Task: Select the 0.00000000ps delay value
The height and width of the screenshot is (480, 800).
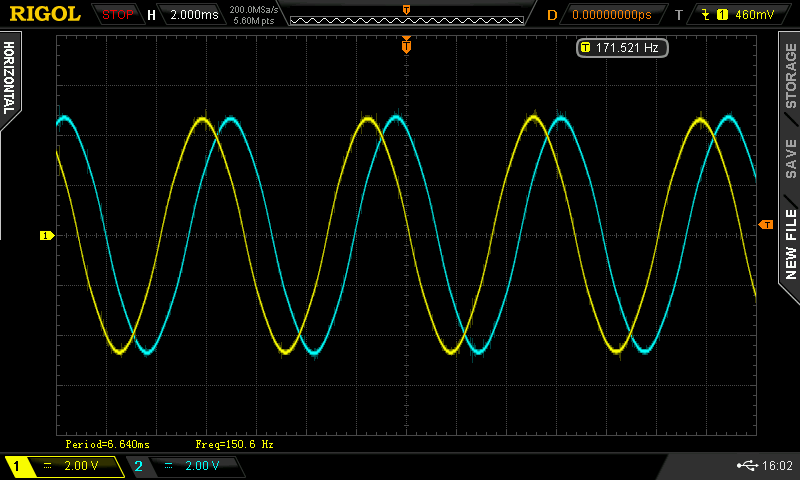Action: 611,15
